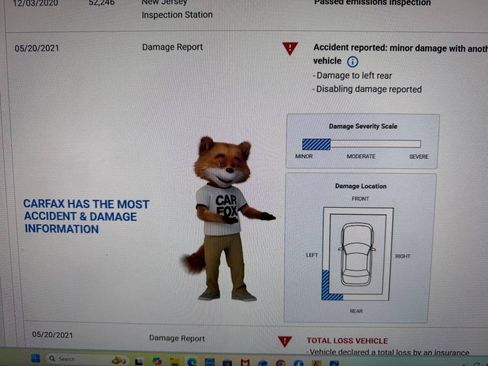The height and width of the screenshot is (366, 488).
Task: Click 'Inspection Station' source text
Action: tap(177, 15)
